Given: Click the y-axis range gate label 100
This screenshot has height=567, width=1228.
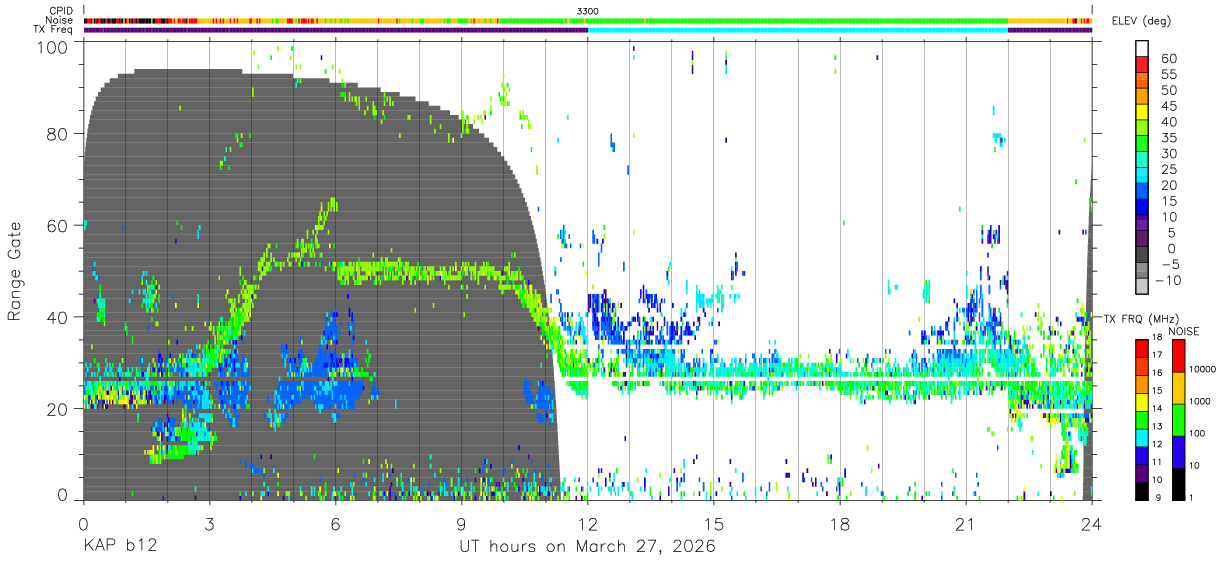Looking at the screenshot, I should pyautogui.click(x=51, y=45).
